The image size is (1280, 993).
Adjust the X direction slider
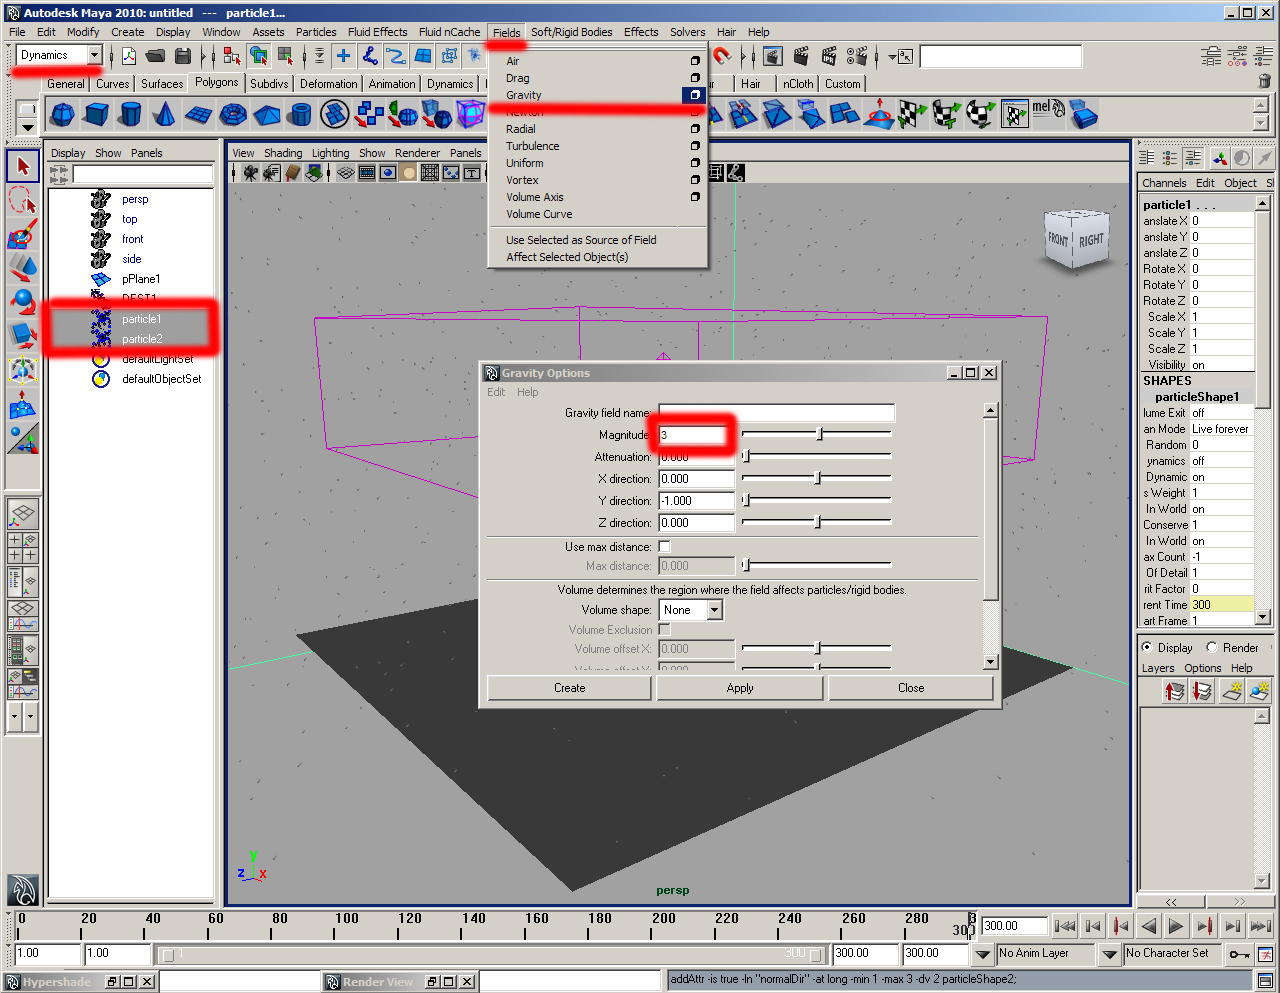pos(817,478)
